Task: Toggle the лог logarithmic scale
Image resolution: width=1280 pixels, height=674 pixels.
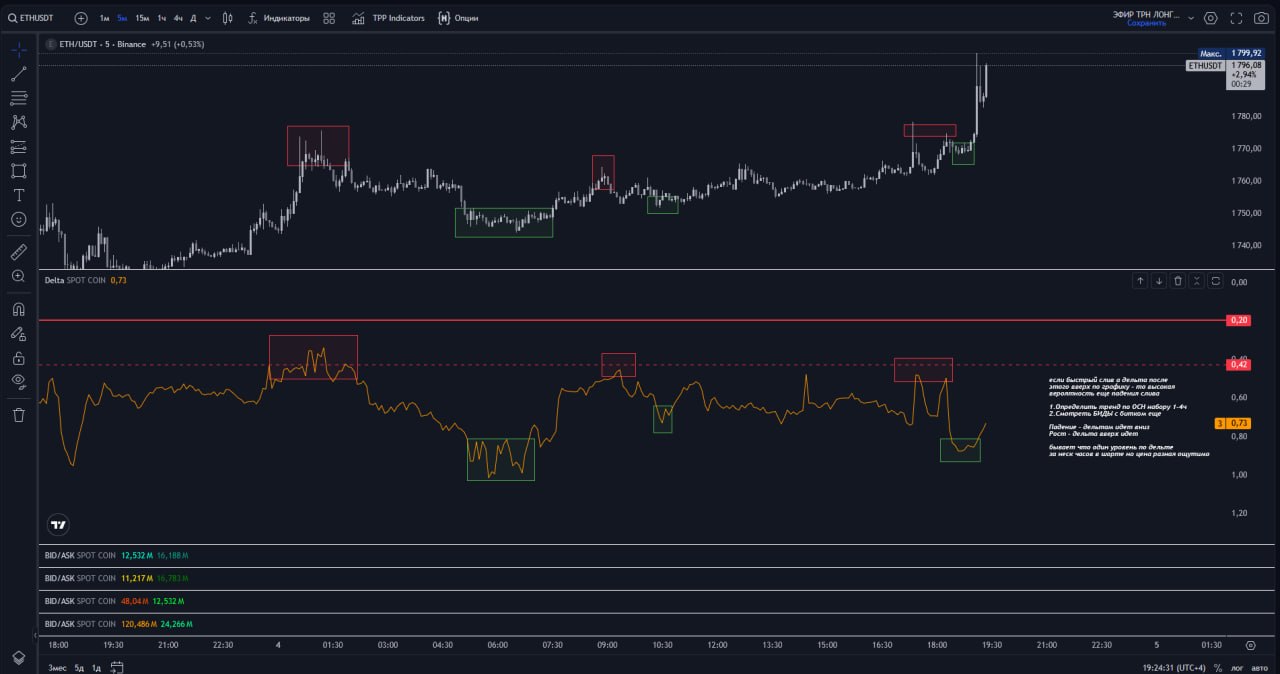Action: tap(1238, 667)
